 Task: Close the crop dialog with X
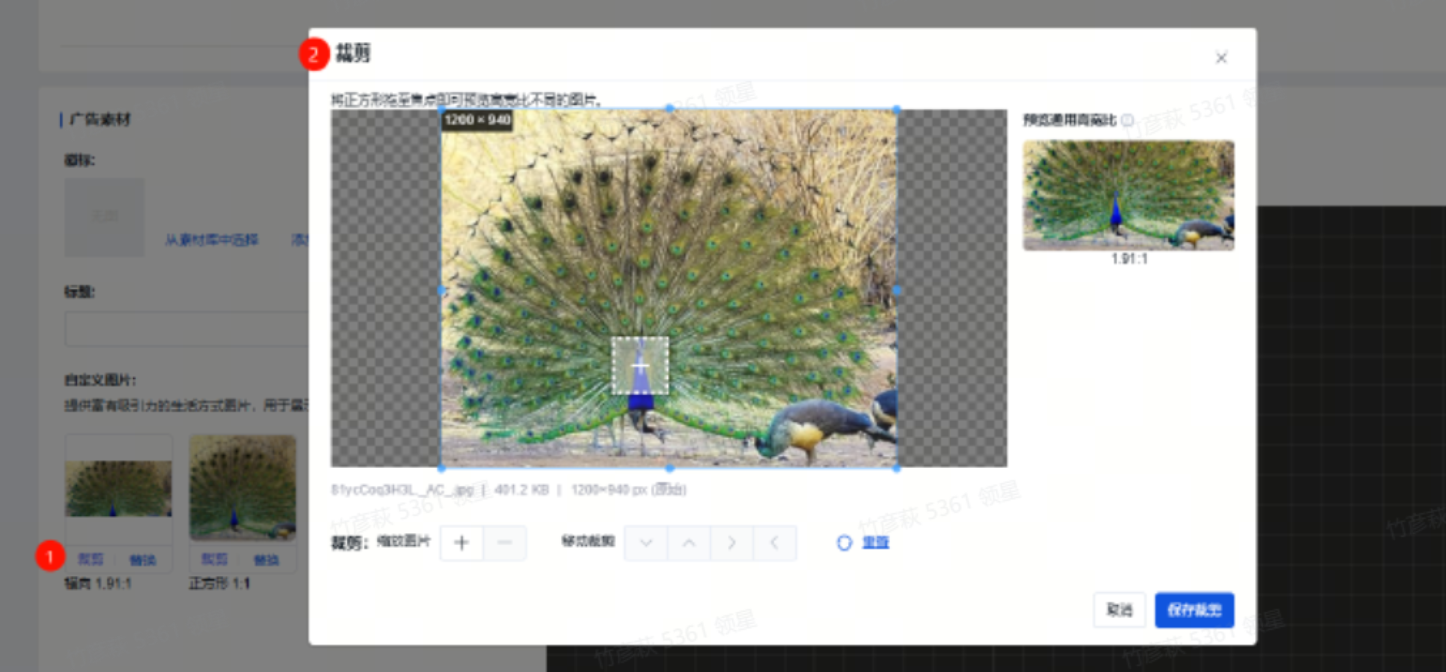click(1221, 58)
